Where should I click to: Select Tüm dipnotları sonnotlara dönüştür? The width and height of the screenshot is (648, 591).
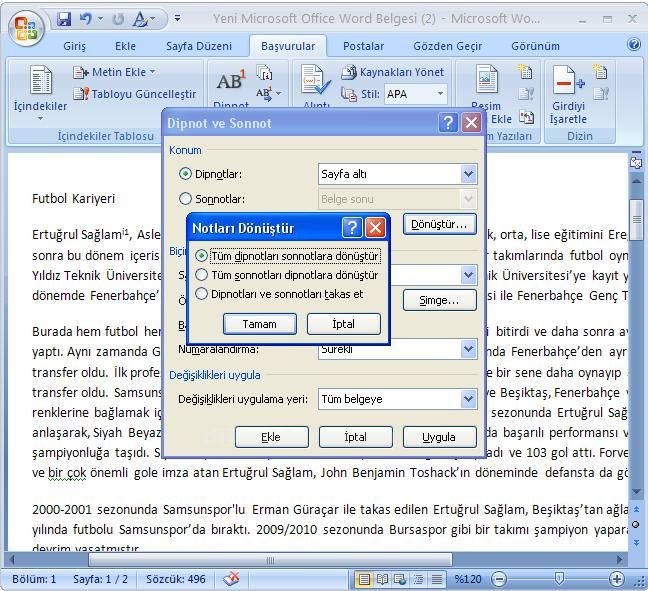pos(201,256)
